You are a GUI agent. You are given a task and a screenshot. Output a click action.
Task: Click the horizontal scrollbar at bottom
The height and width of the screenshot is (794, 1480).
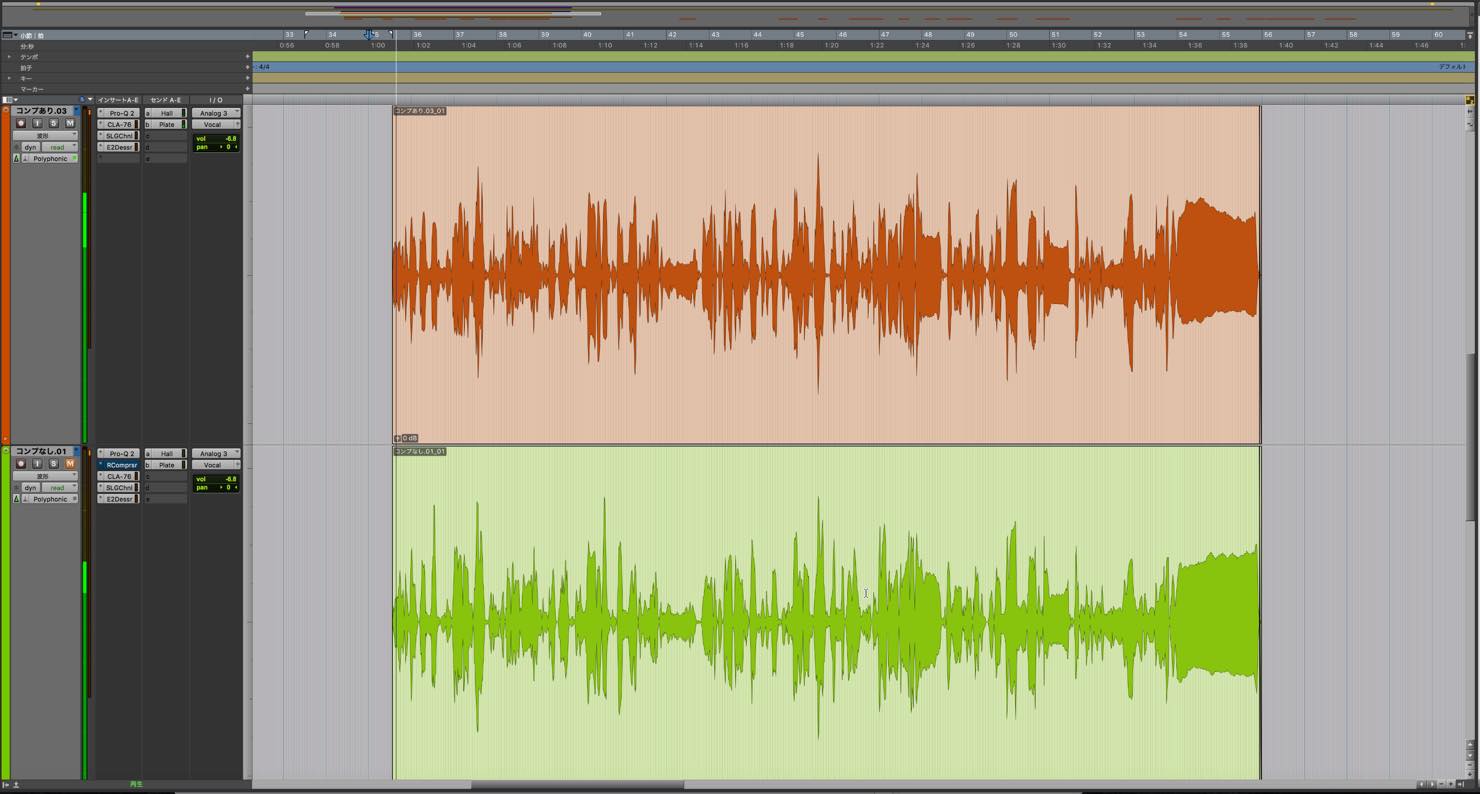(577, 785)
